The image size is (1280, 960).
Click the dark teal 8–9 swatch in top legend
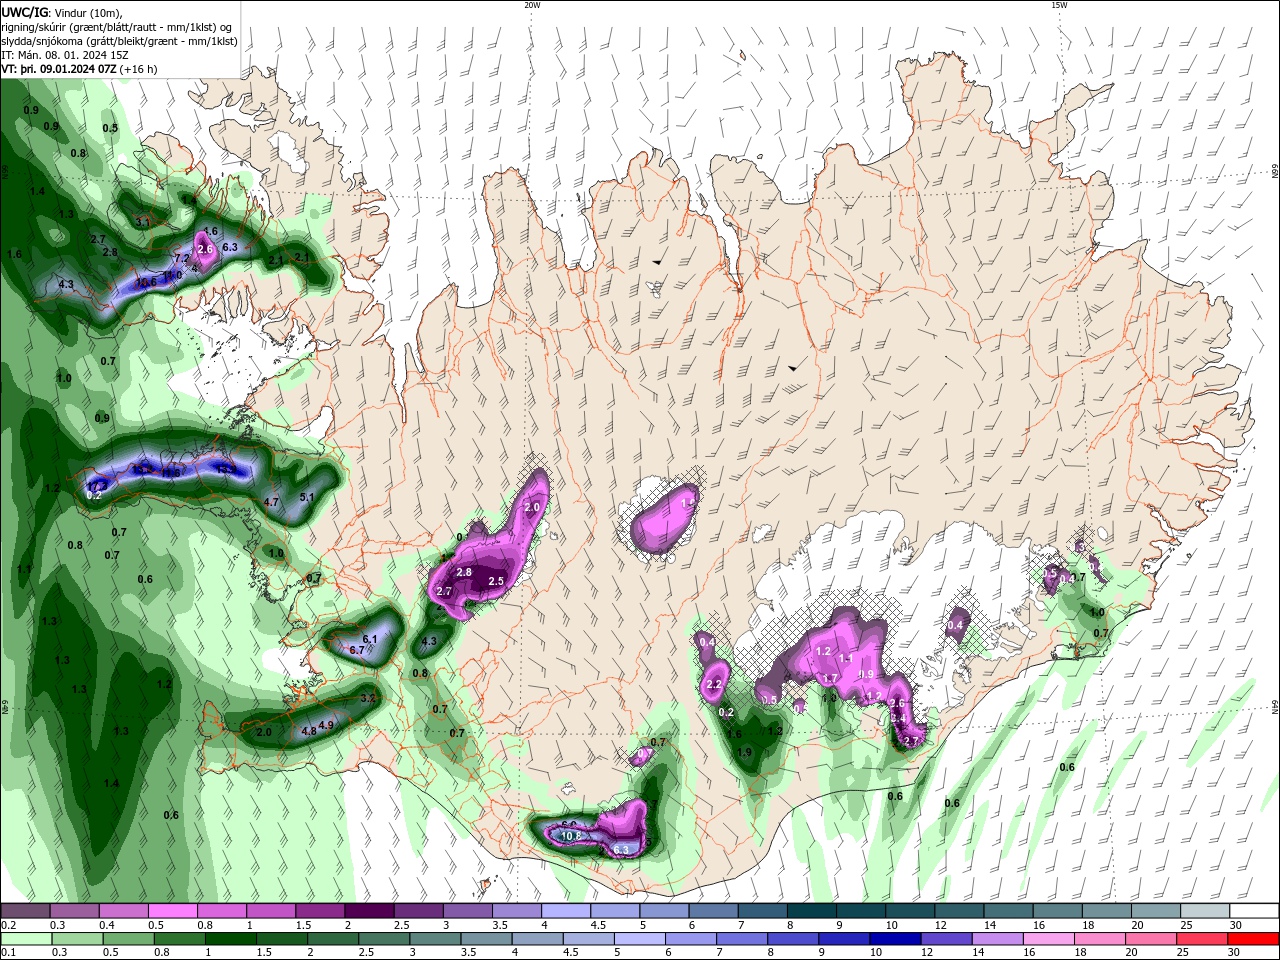[x=812, y=910]
